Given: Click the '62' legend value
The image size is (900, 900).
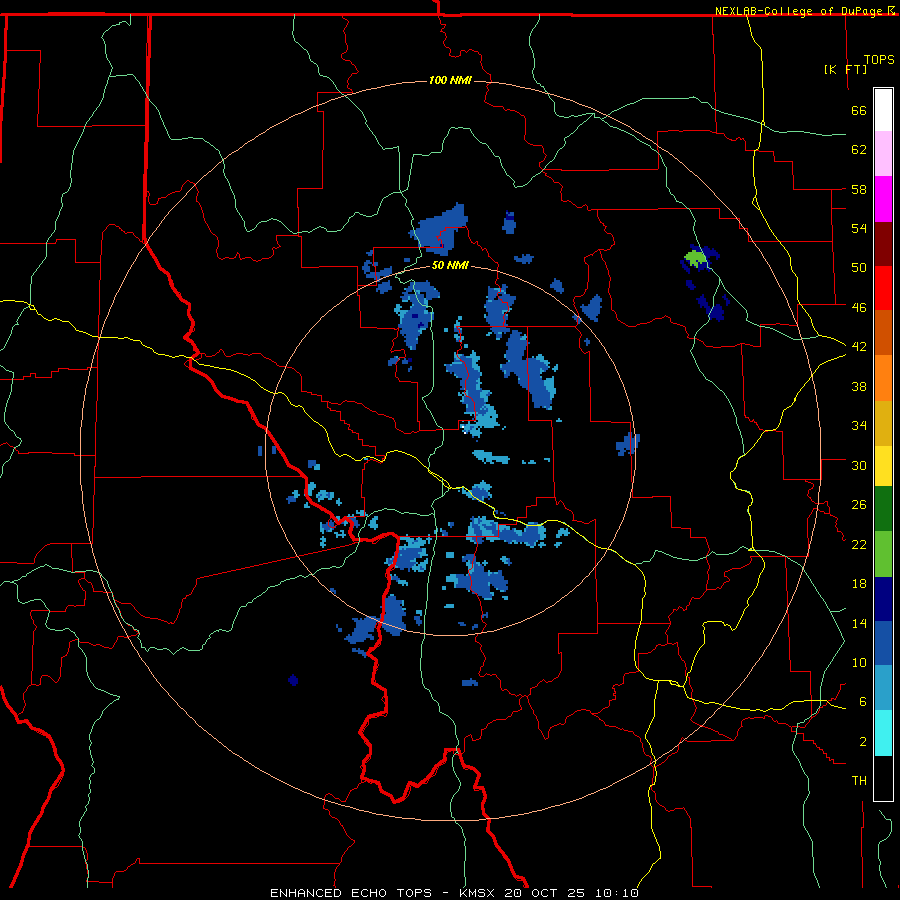Looking at the screenshot, I should tap(859, 150).
